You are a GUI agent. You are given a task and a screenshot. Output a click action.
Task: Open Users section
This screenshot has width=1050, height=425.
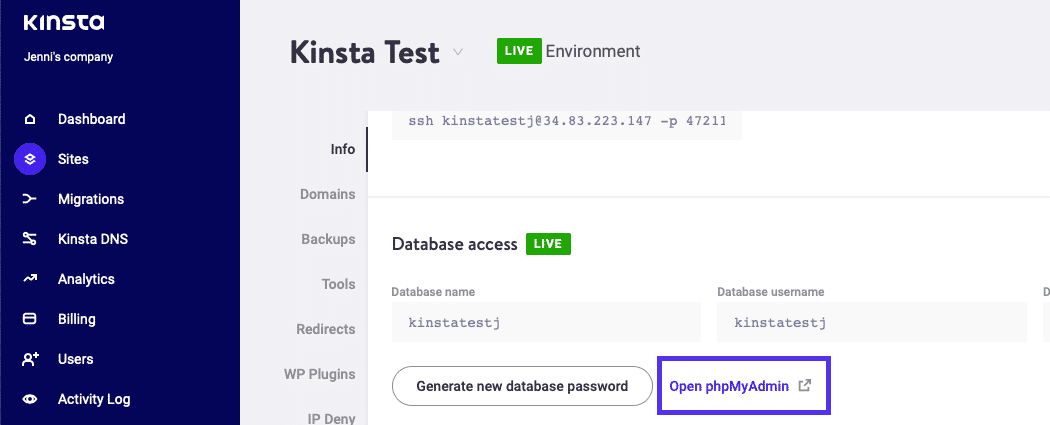point(76,359)
